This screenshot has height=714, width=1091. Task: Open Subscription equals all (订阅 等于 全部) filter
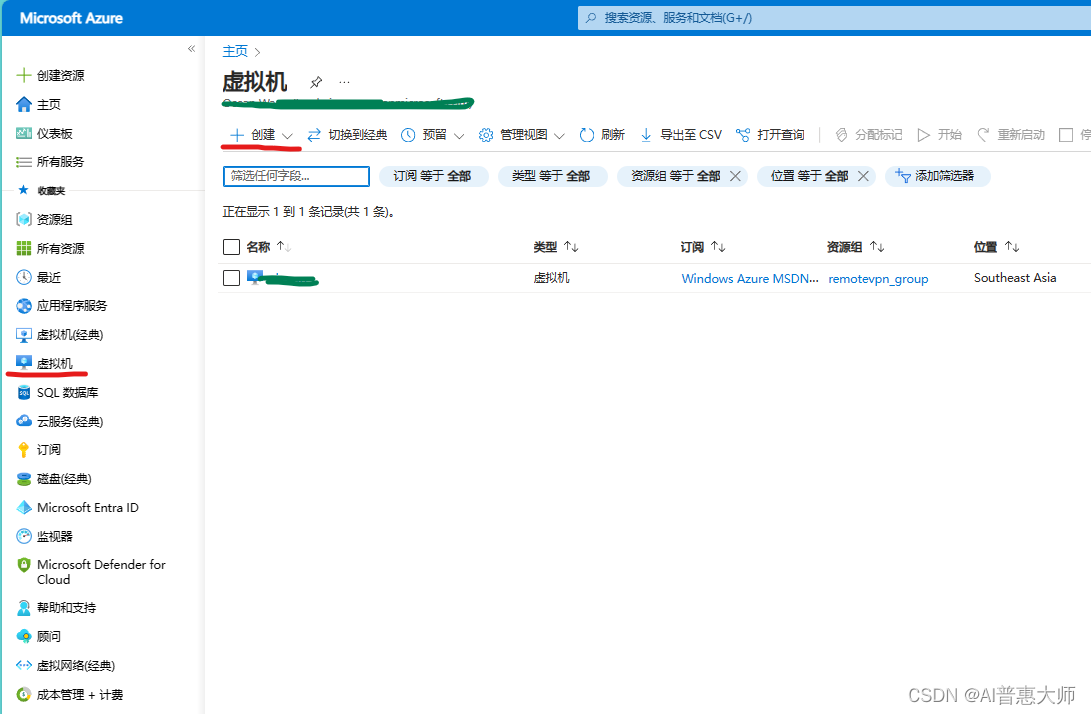[x=433, y=176]
